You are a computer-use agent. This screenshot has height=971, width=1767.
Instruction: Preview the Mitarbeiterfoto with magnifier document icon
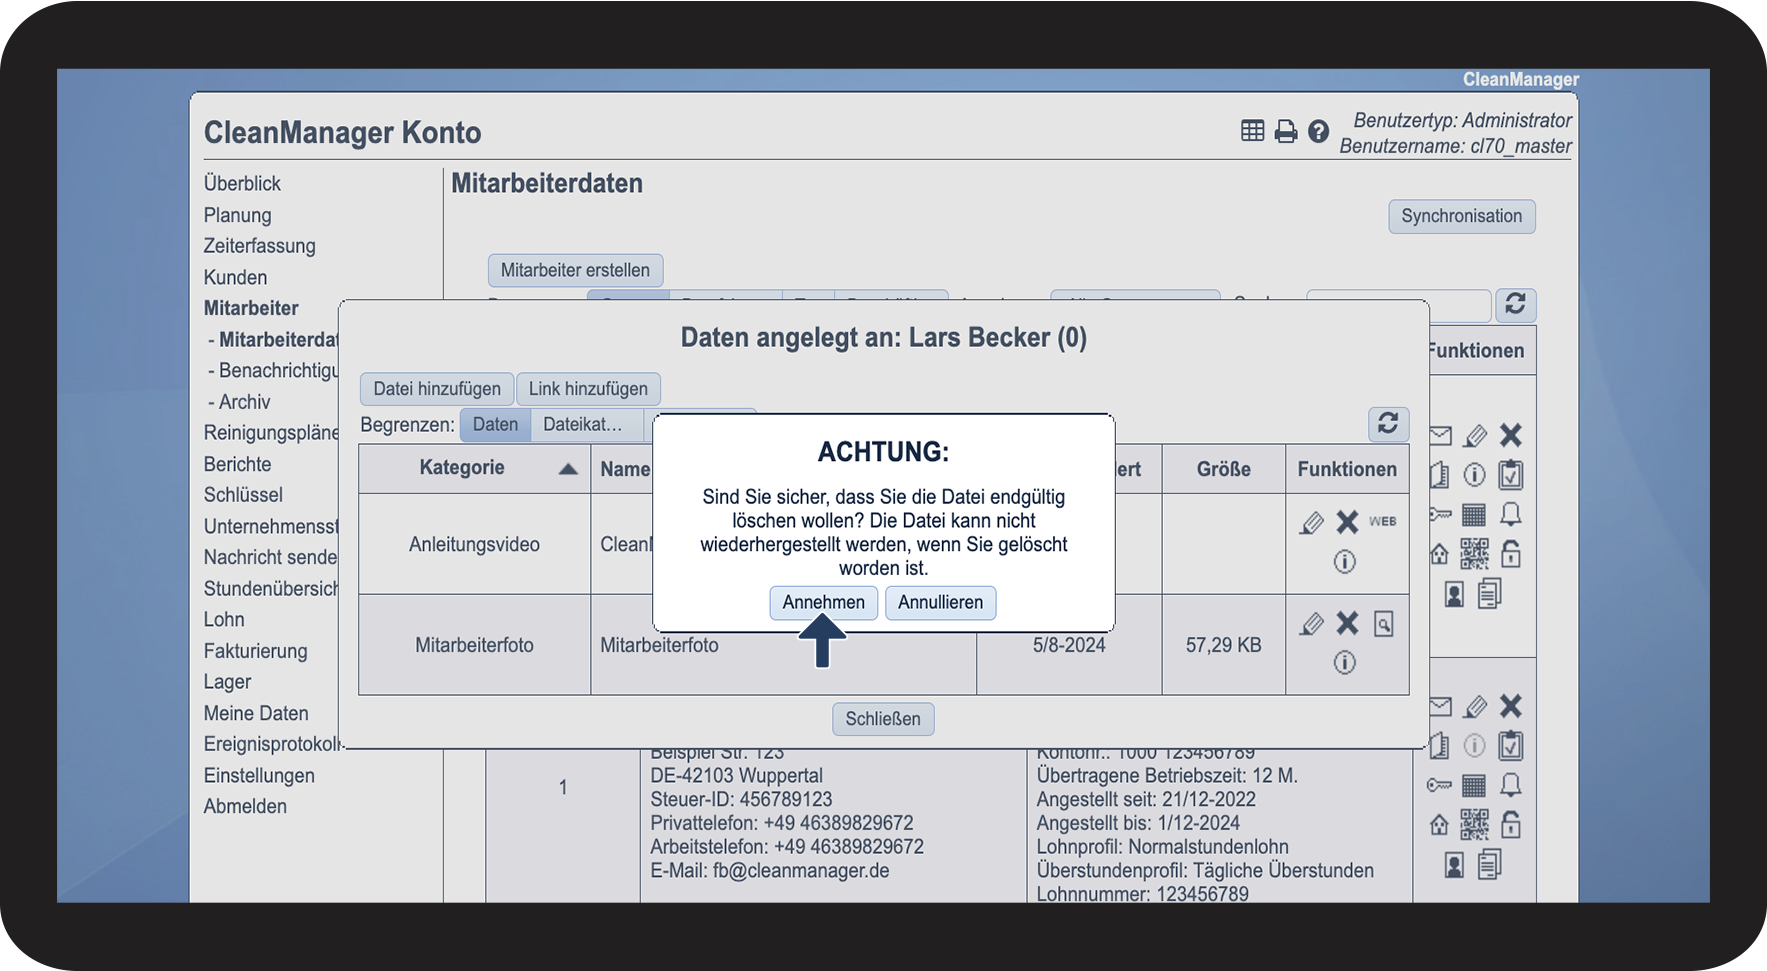tap(1383, 624)
